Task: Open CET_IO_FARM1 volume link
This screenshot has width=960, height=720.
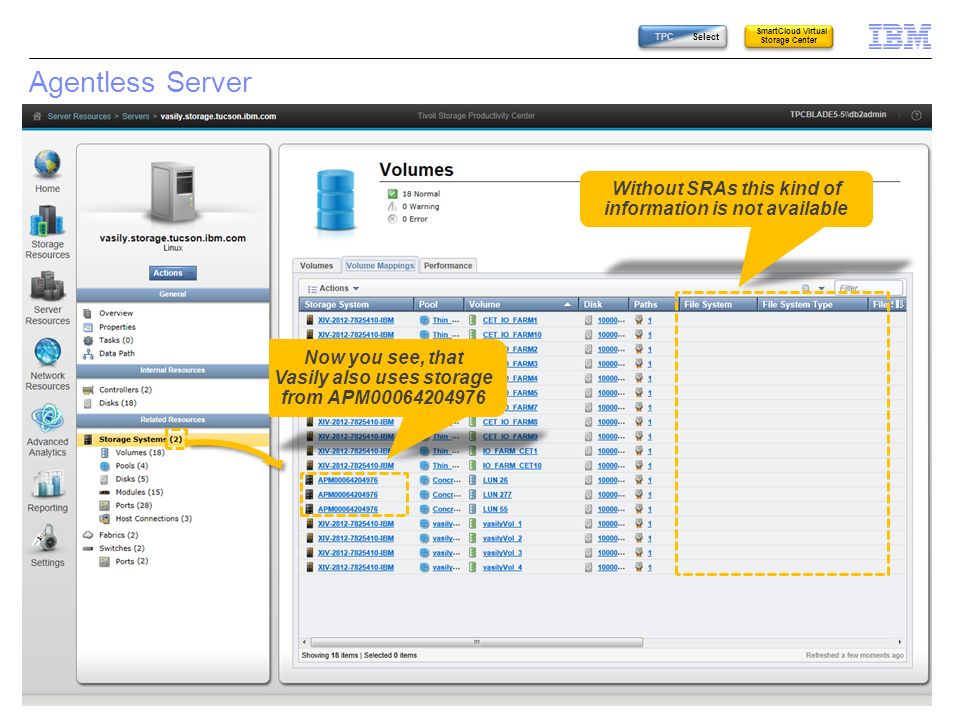Action: (x=509, y=320)
